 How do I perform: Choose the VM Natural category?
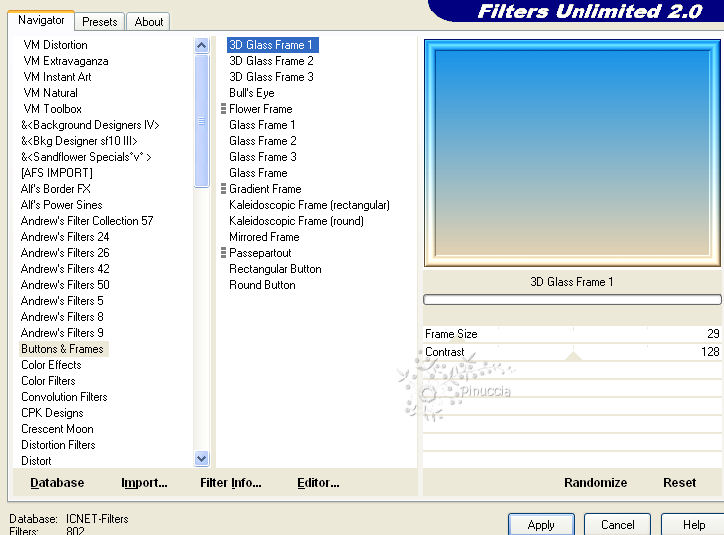click(50, 93)
